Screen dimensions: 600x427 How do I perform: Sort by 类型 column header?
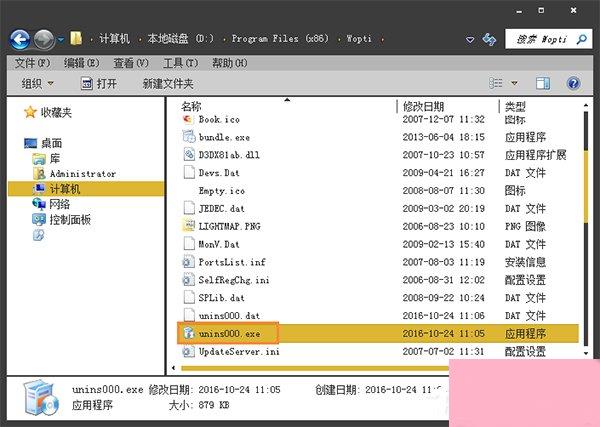(x=515, y=106)
